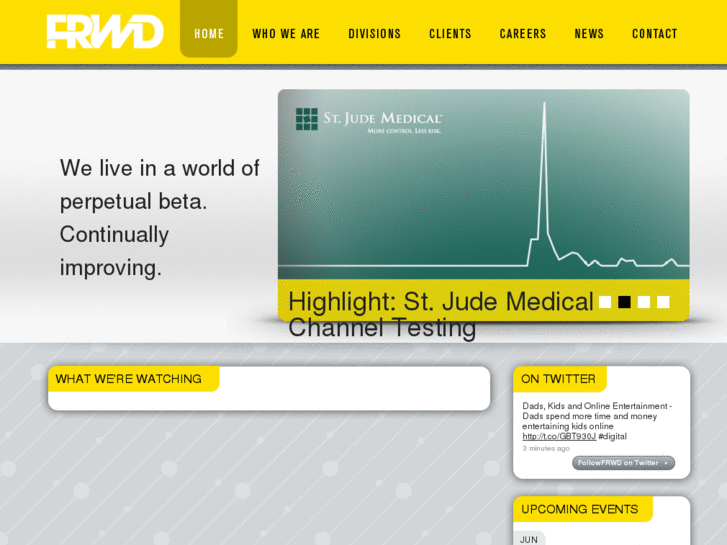
Task: Click the JUN event date label
Action: tap(529, 539)
